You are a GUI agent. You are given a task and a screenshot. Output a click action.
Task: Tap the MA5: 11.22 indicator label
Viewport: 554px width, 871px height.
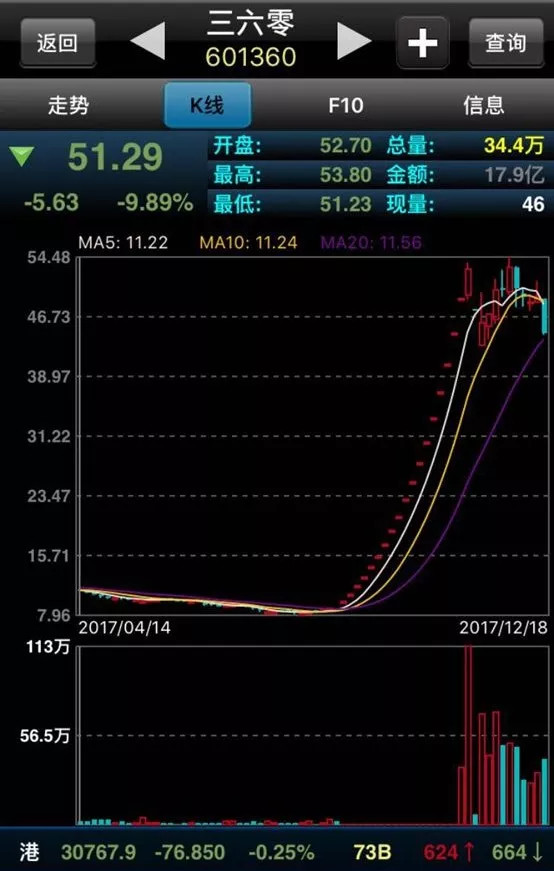(x=123, y=242)
